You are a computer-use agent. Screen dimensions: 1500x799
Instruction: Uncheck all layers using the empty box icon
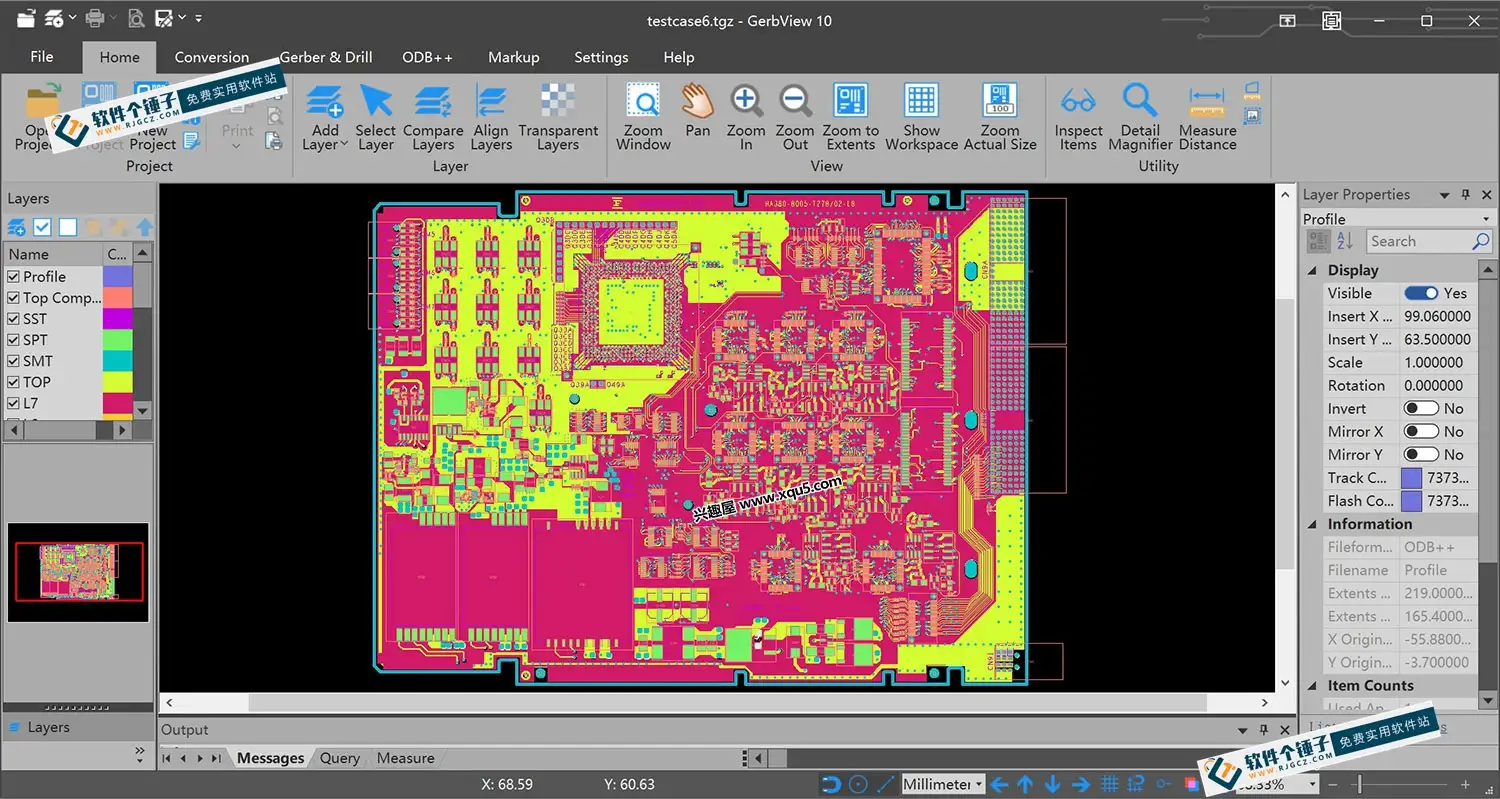[67, 227]
